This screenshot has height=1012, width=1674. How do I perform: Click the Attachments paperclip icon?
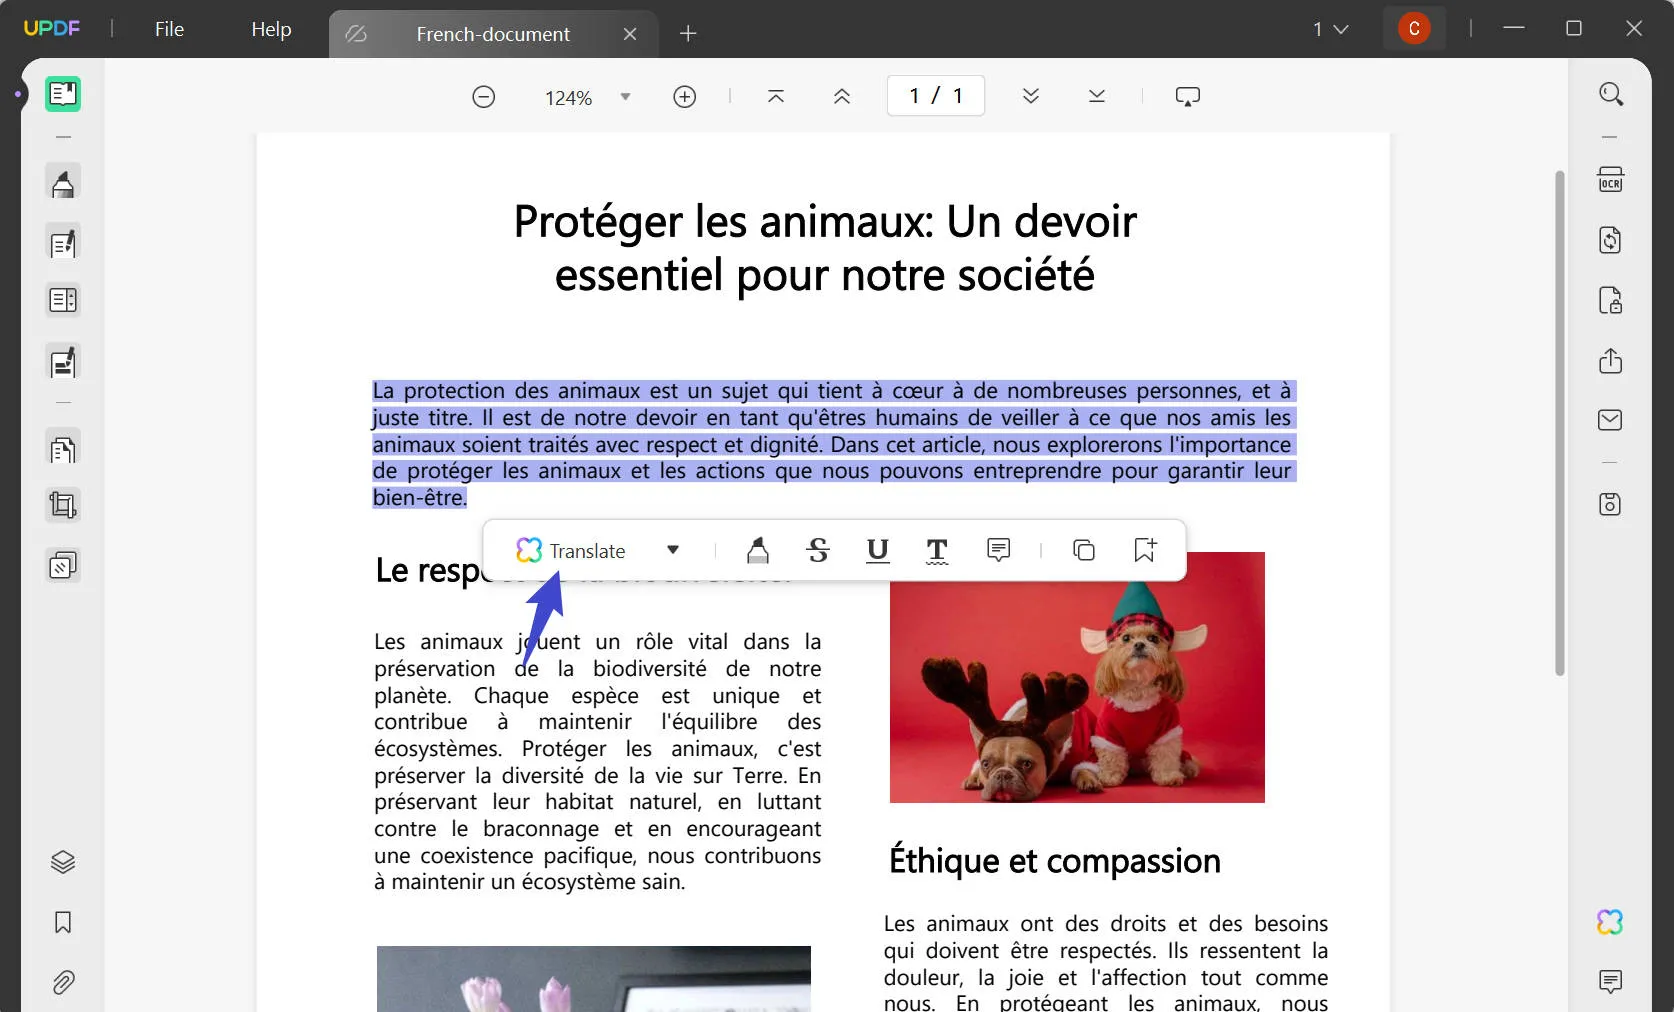(x=62, y=983)
